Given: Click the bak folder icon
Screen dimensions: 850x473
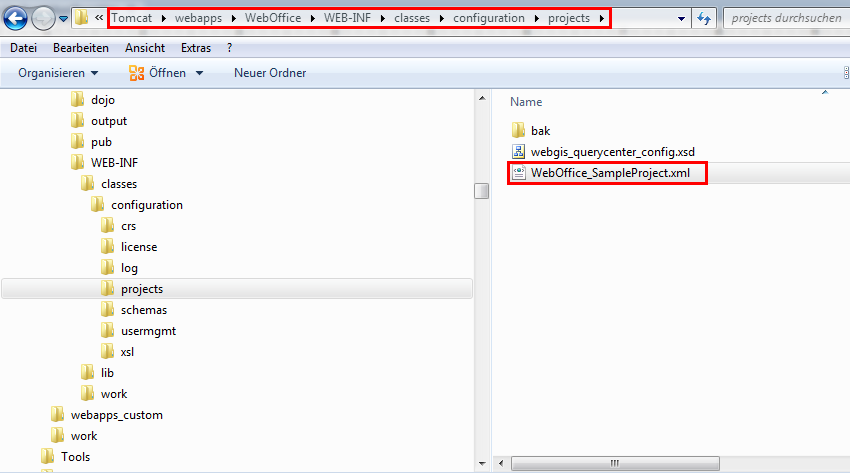Looking at the screenshot, I should [x=518, y=131].
